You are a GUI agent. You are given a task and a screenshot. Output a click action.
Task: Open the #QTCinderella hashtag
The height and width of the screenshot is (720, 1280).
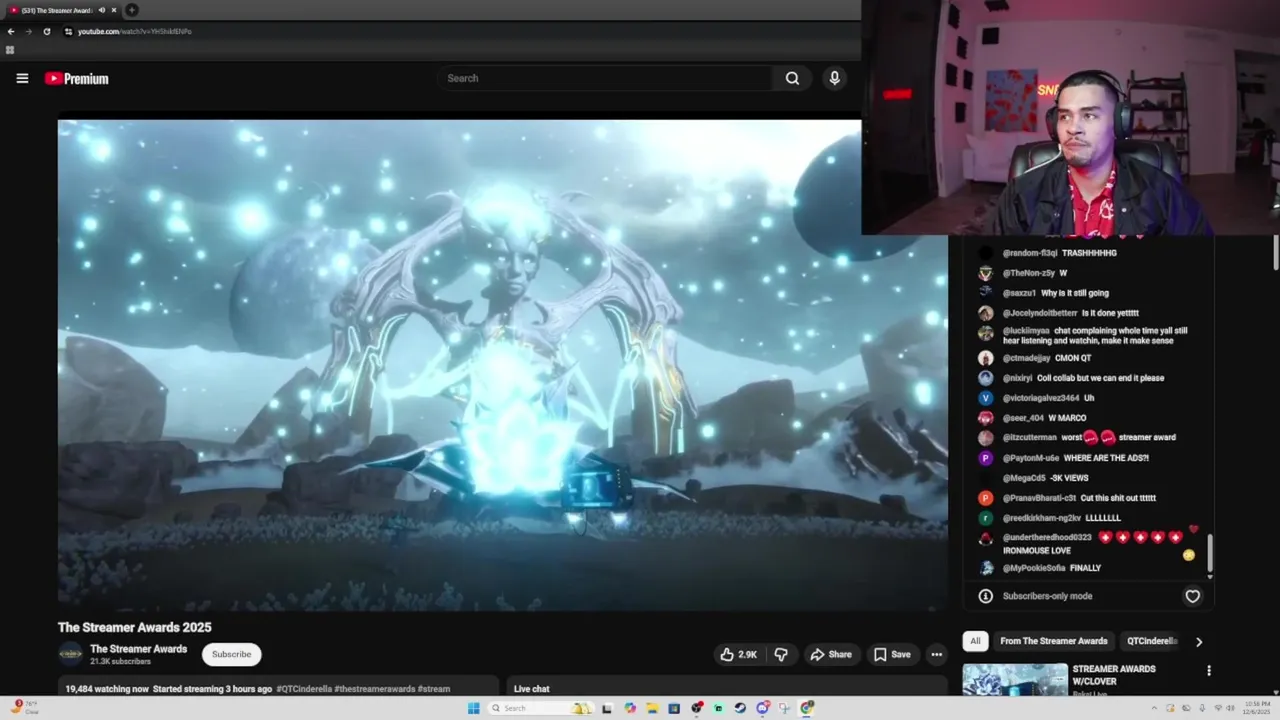point(304,688)
